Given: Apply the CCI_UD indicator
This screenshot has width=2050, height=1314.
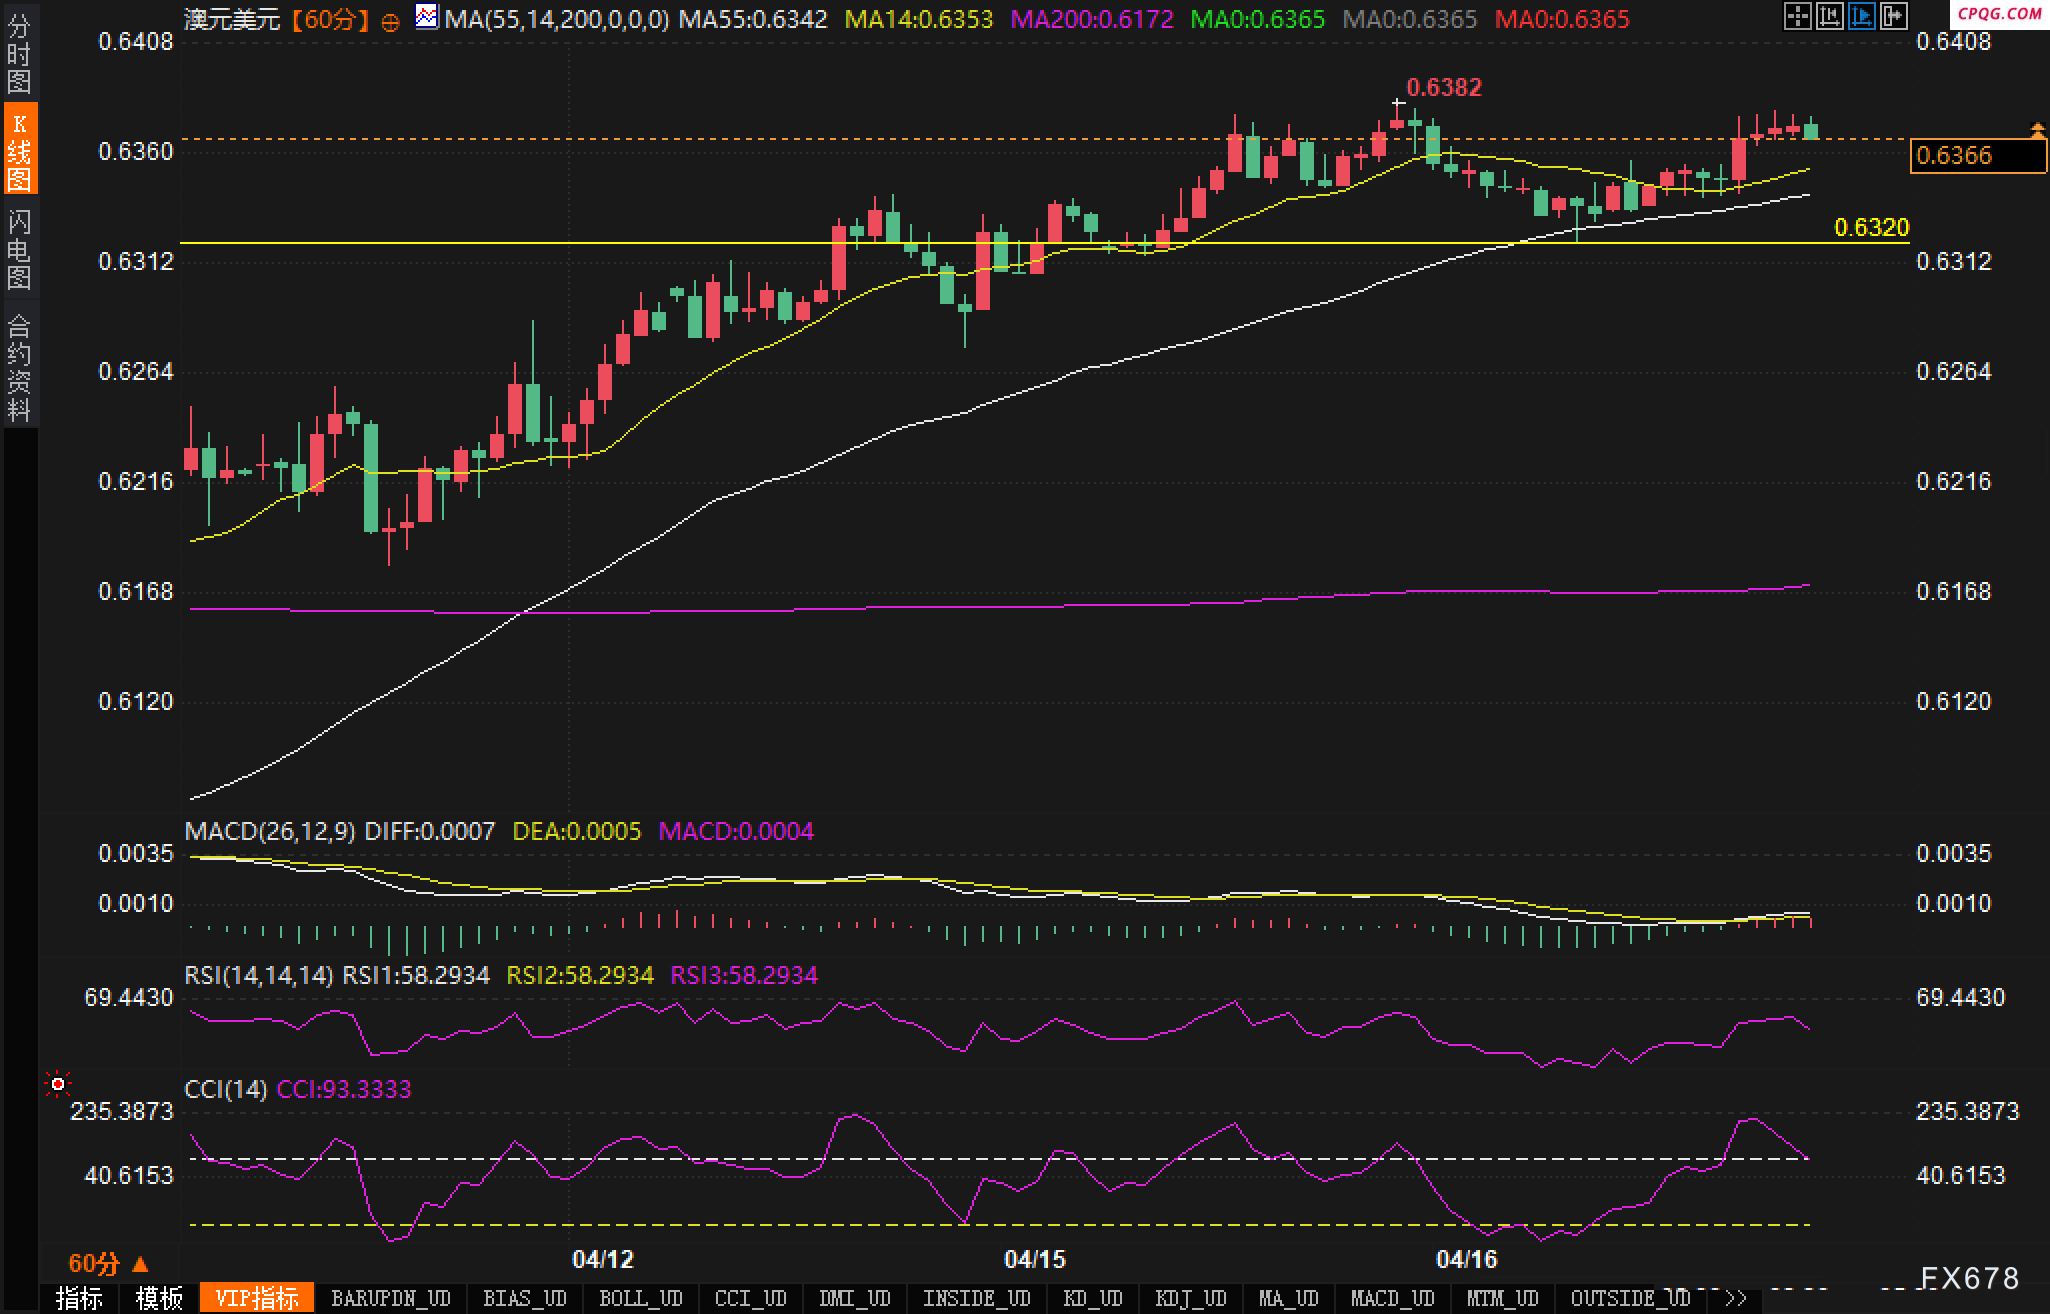Looking at the screenshot, I should pyautogui.click(x=751, y=1298).
